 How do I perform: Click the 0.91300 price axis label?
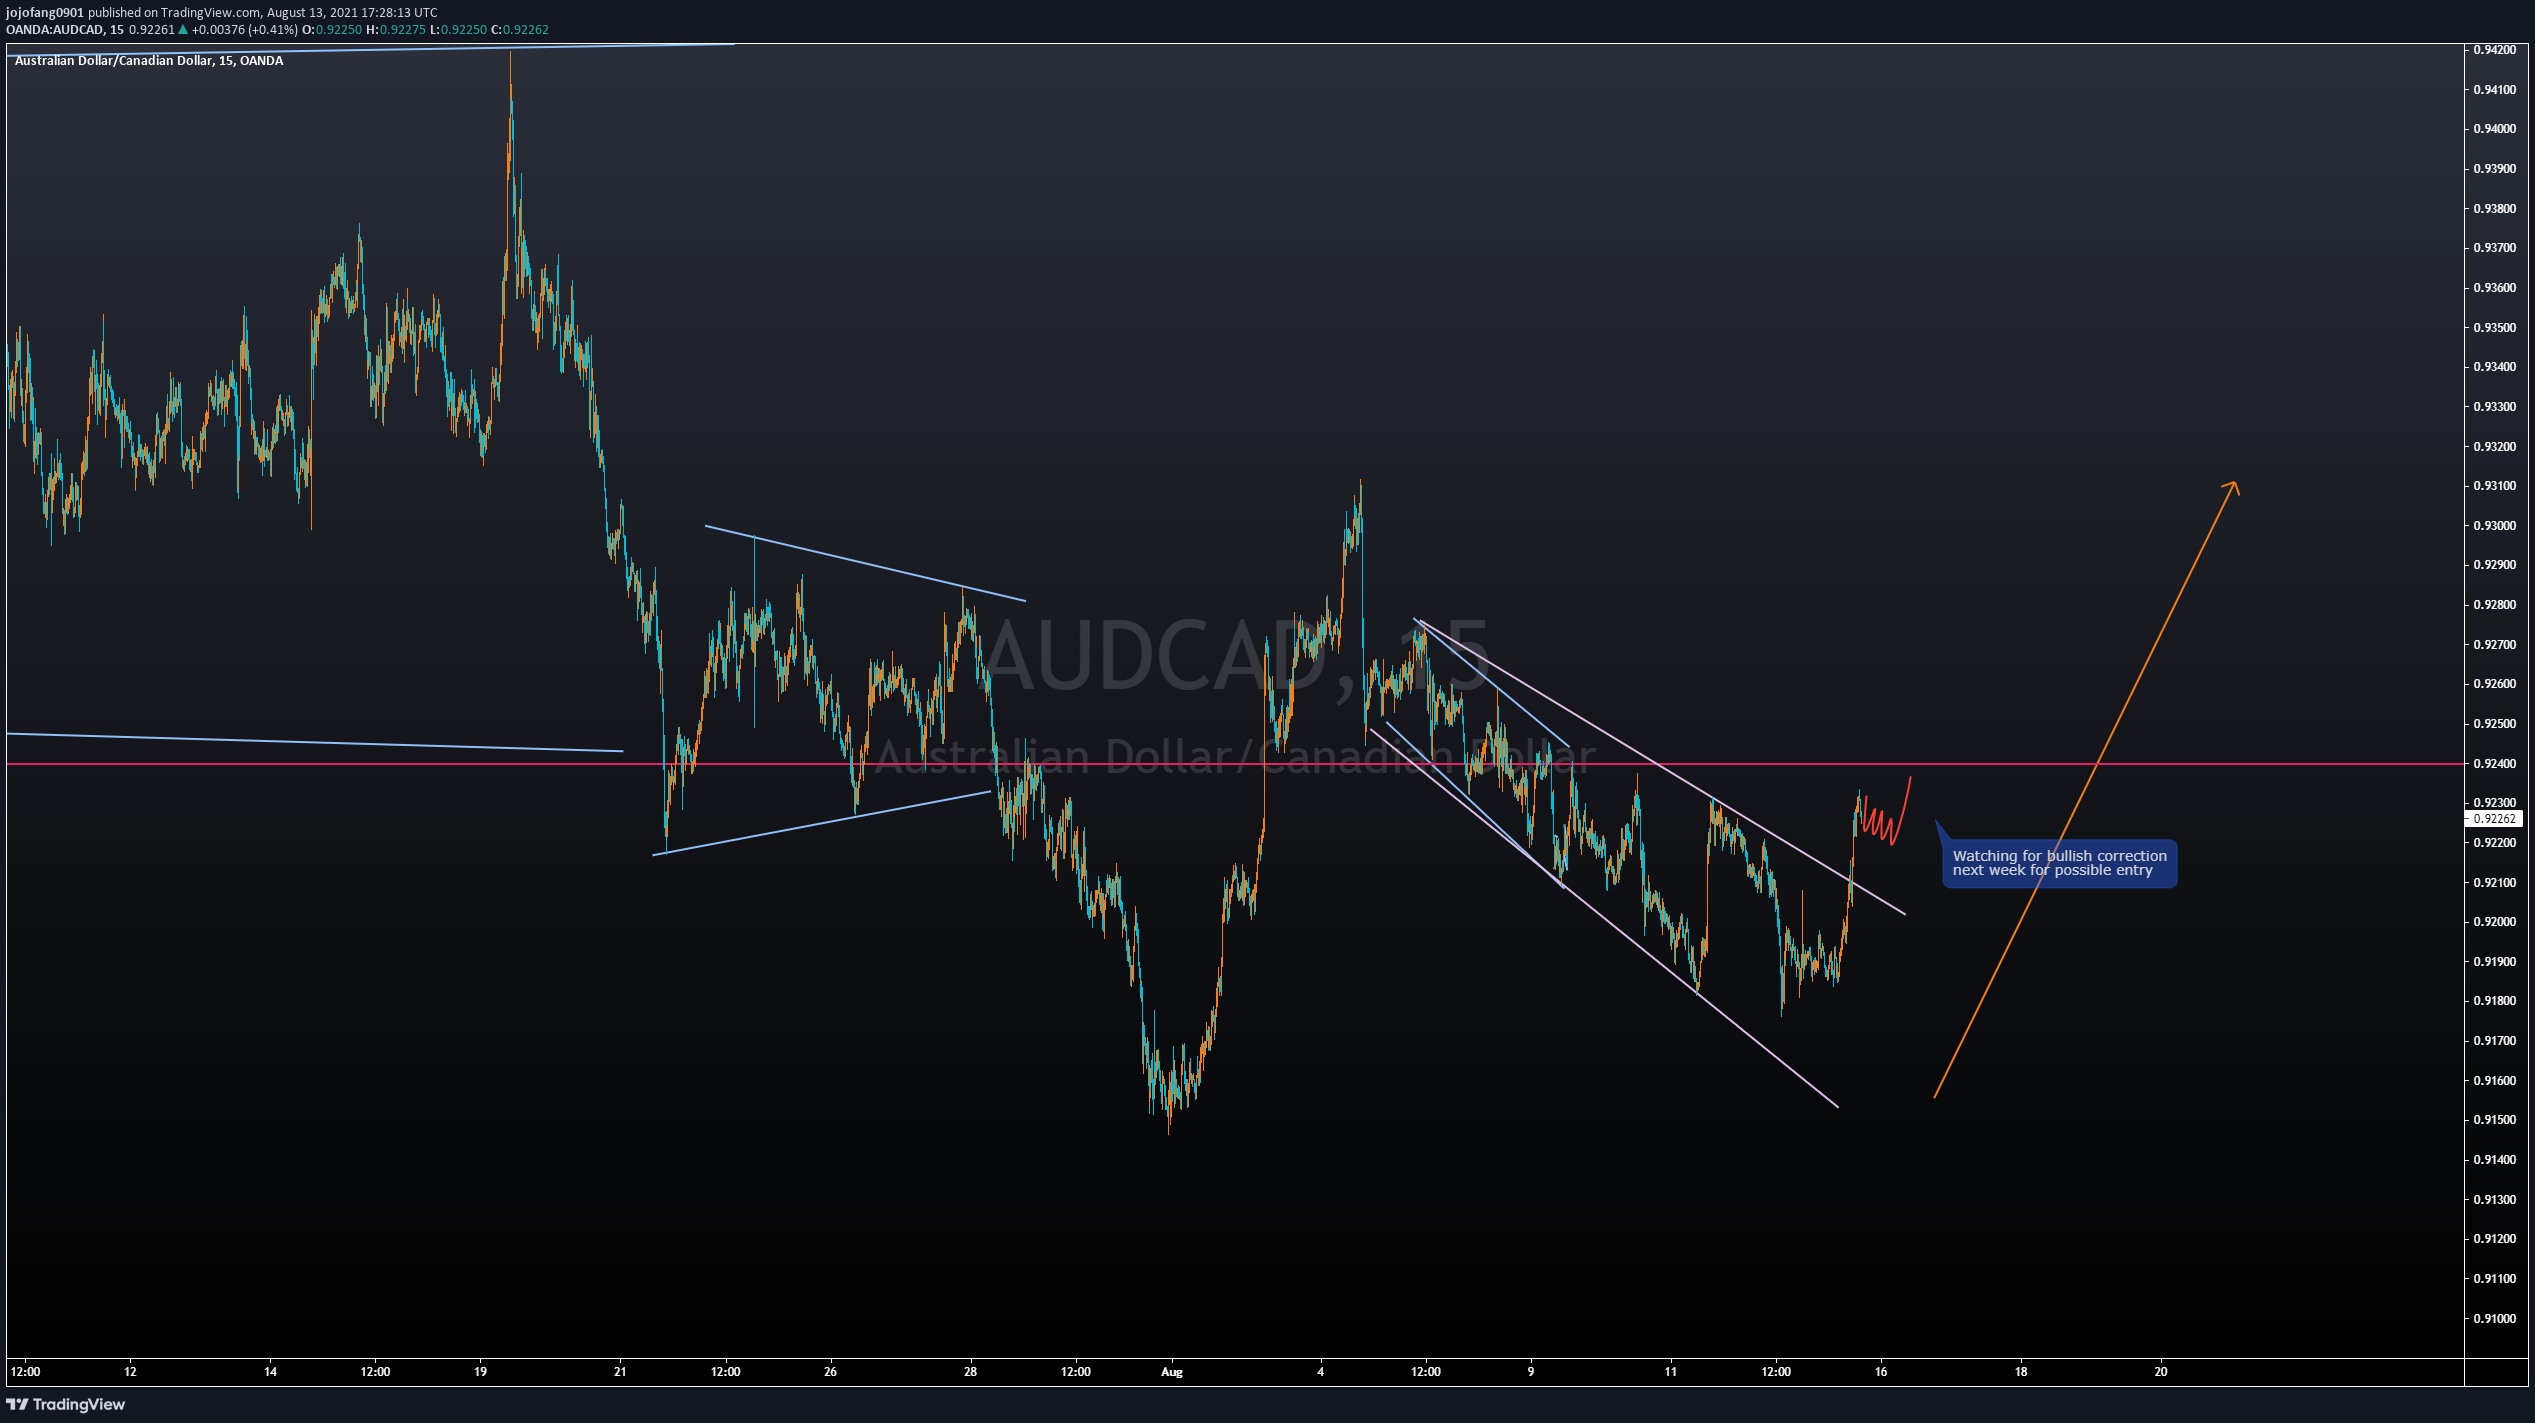[2494, 1199]
